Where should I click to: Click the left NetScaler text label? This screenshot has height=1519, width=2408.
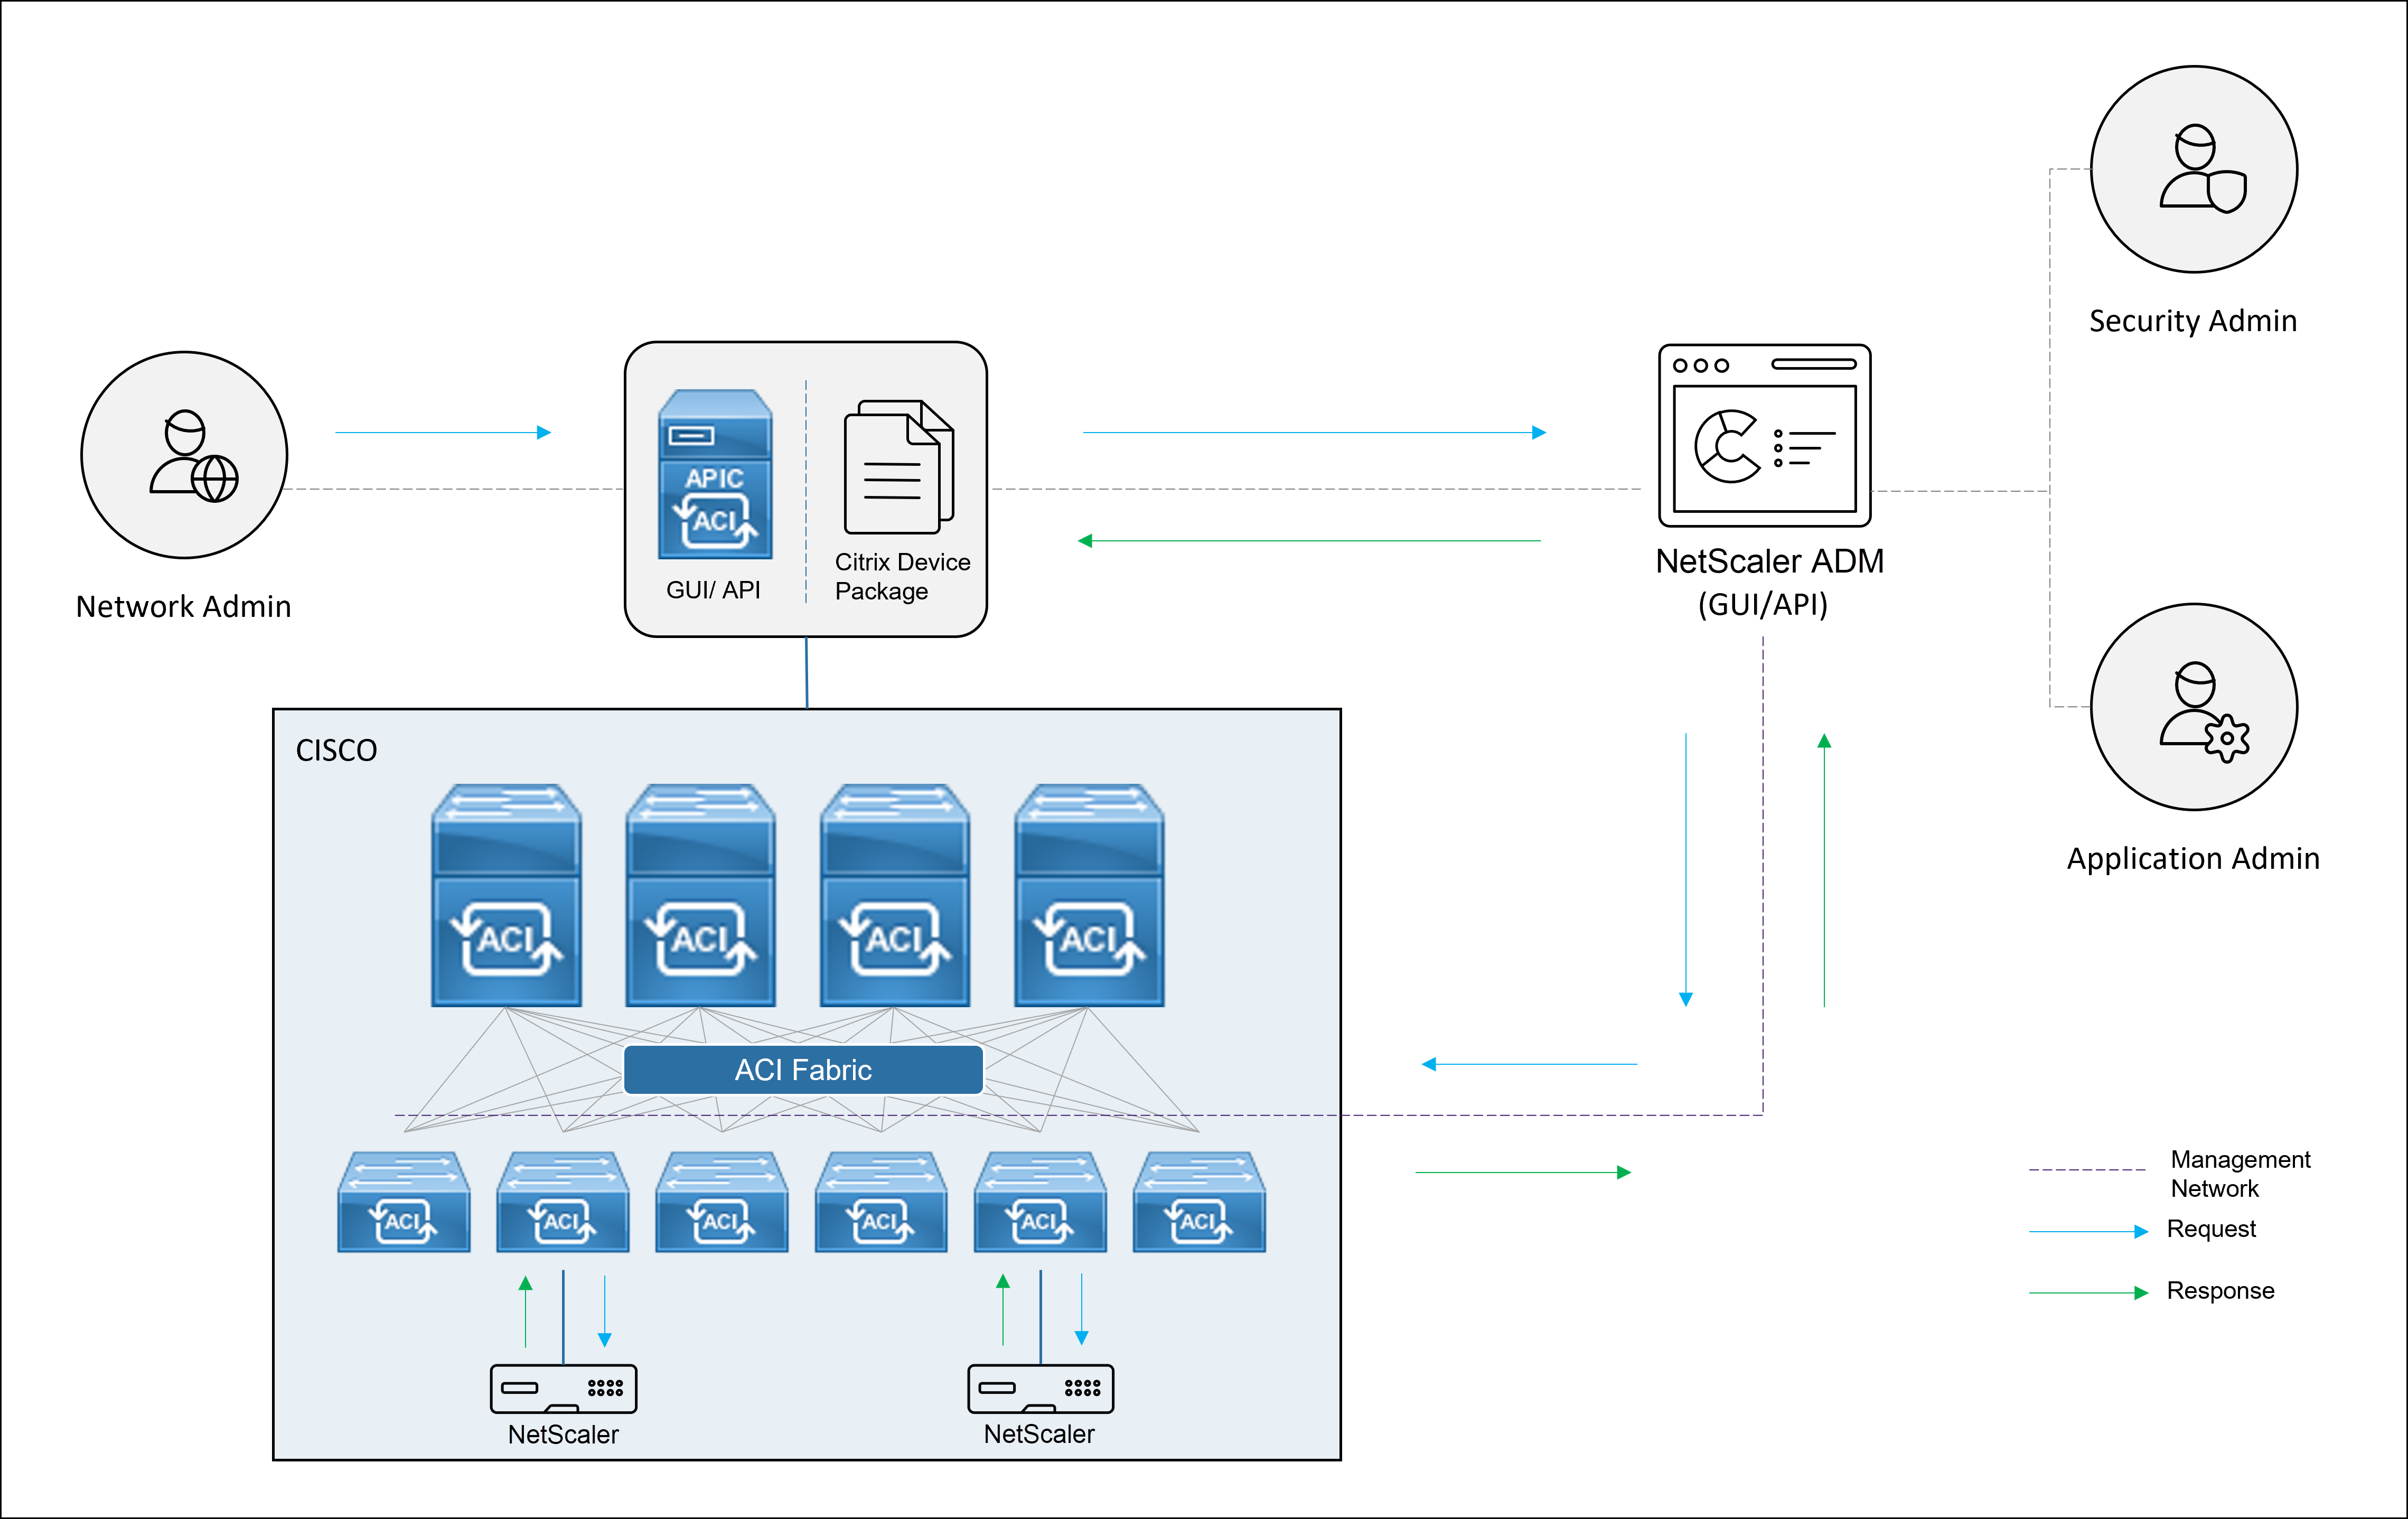(563, 1435)
